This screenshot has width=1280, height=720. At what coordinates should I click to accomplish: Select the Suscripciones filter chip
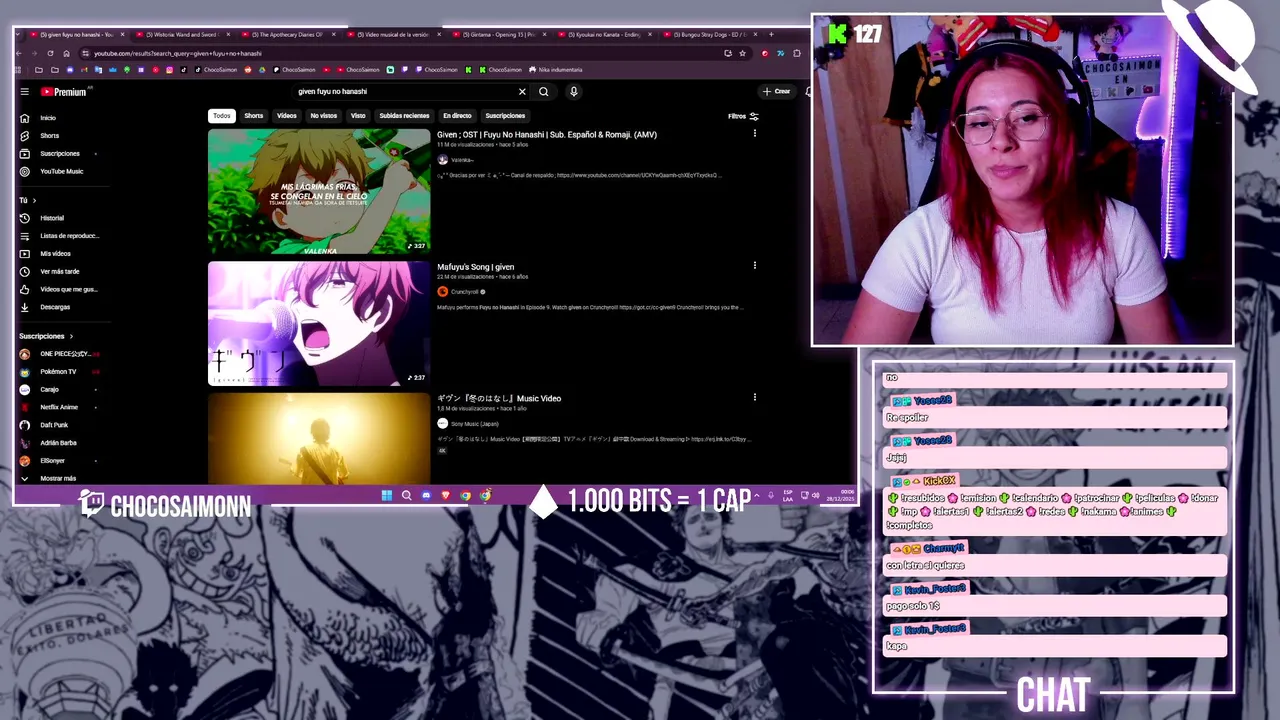click(x=505, y=116)
